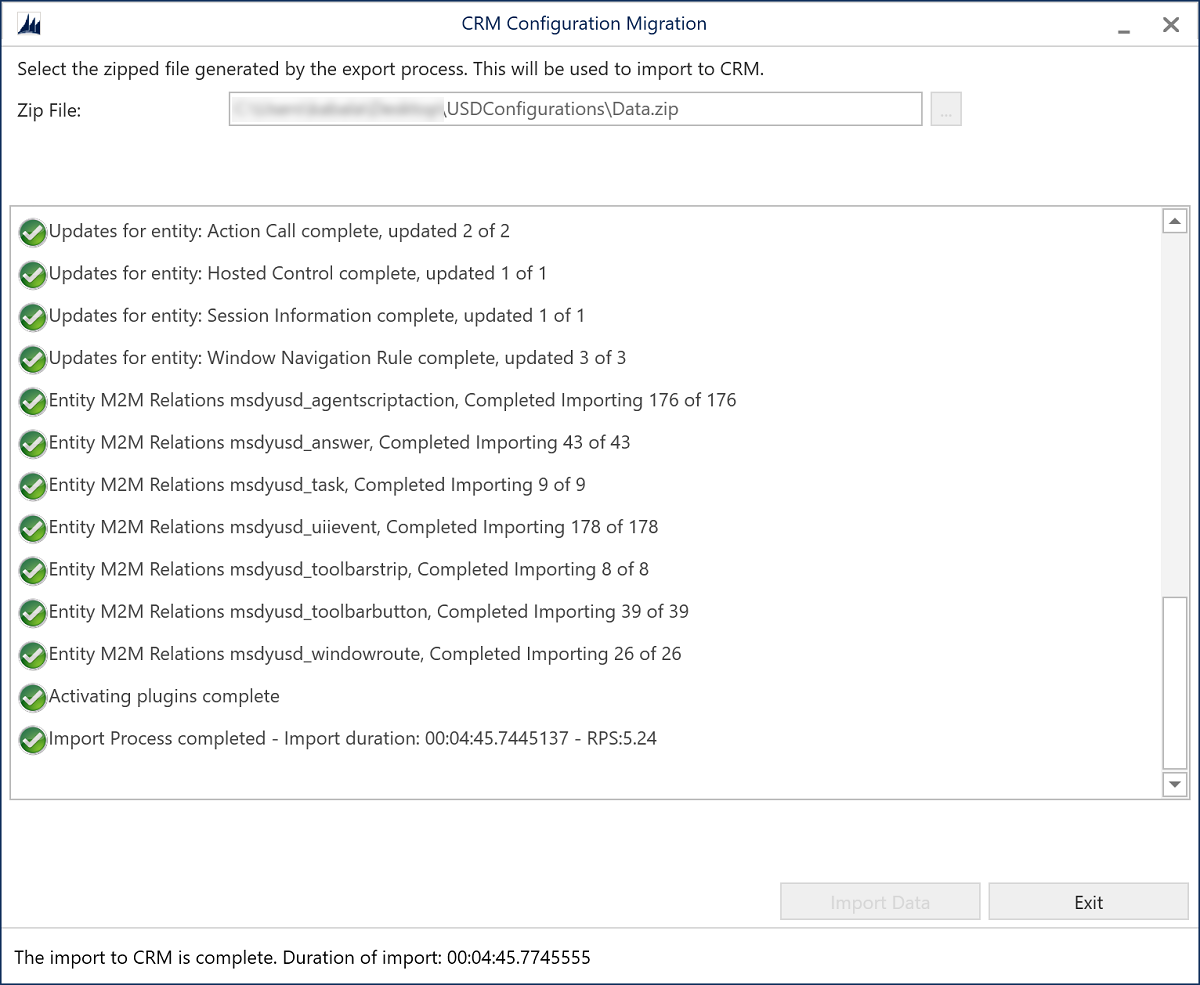Viewport: 1200px width, 985px height.
Task: Click check icon beside Import Process completed
Action: click(x=33, y=740)
